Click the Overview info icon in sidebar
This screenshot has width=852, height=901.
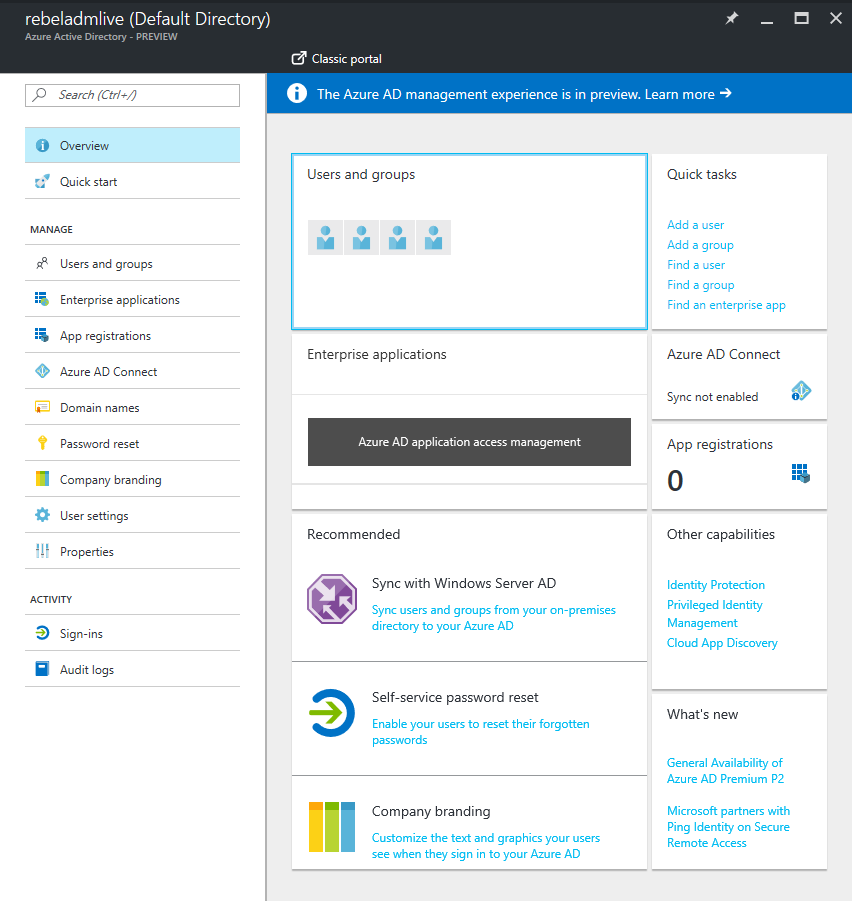pos(43,145)
